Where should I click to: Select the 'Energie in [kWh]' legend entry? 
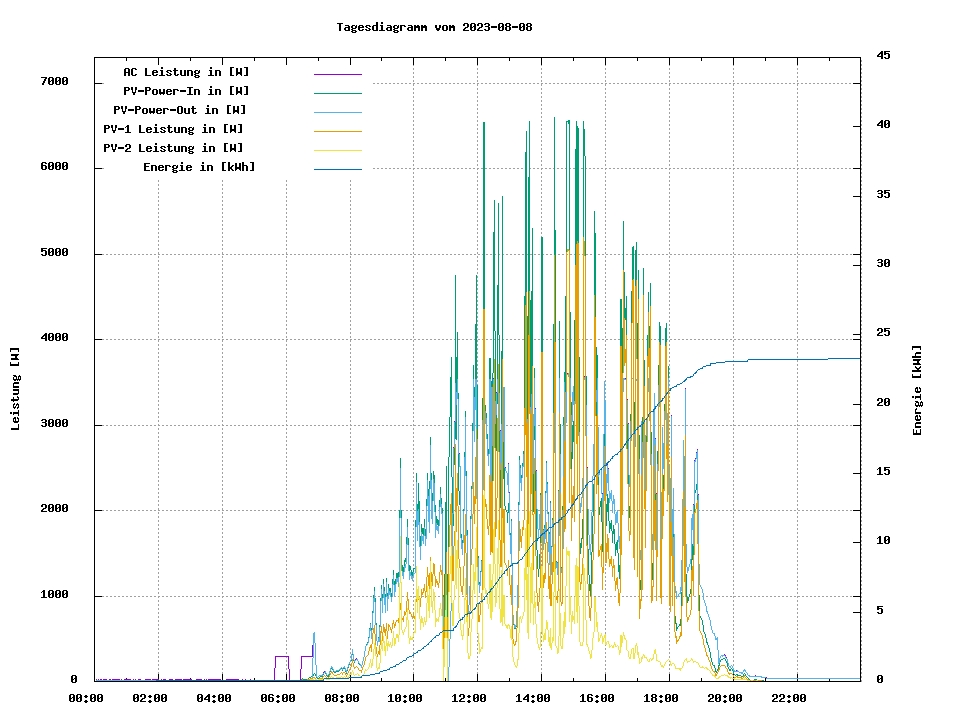click(199, 167)
